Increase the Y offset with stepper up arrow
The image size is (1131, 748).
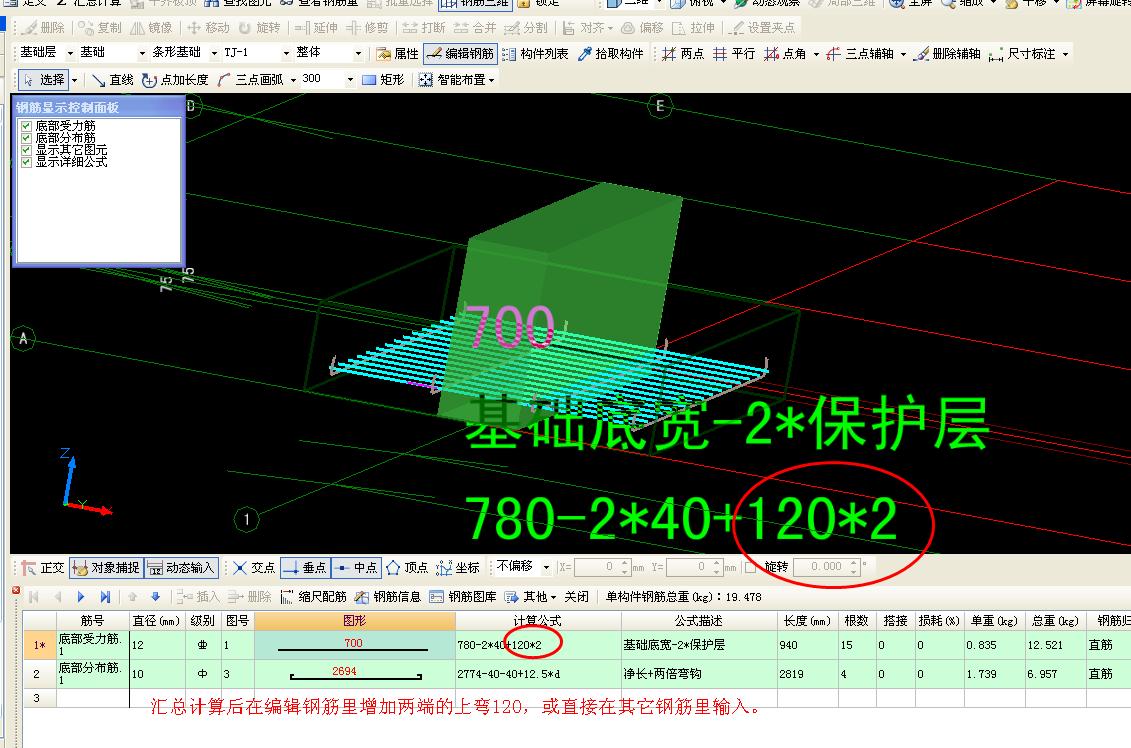pos(717,563)
